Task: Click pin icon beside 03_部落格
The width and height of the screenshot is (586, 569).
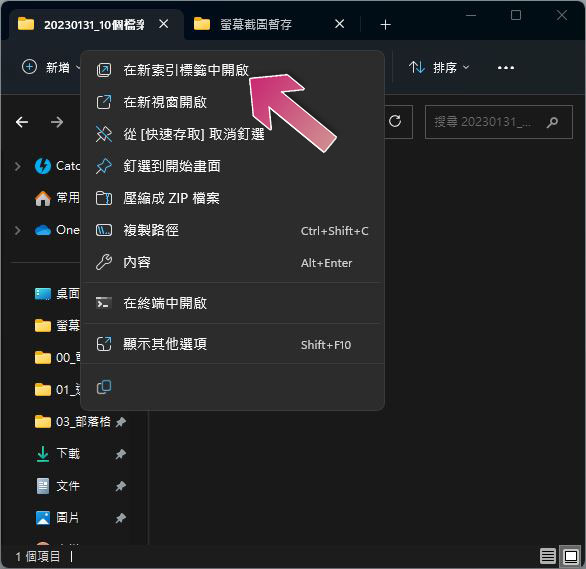Action: pos(120,422)
